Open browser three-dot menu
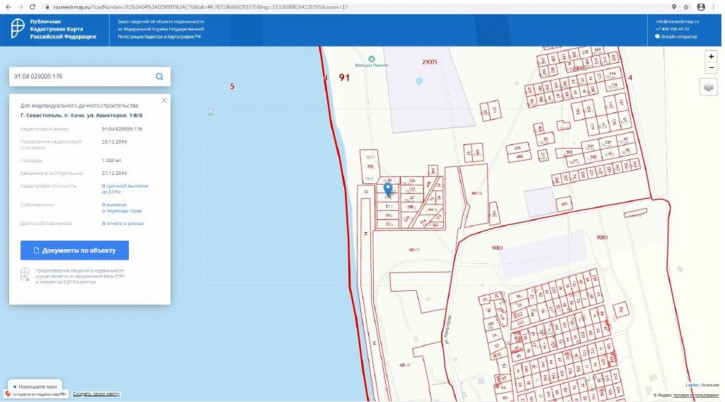The height and width of the screenshot is (402, 725). point(715,6)
